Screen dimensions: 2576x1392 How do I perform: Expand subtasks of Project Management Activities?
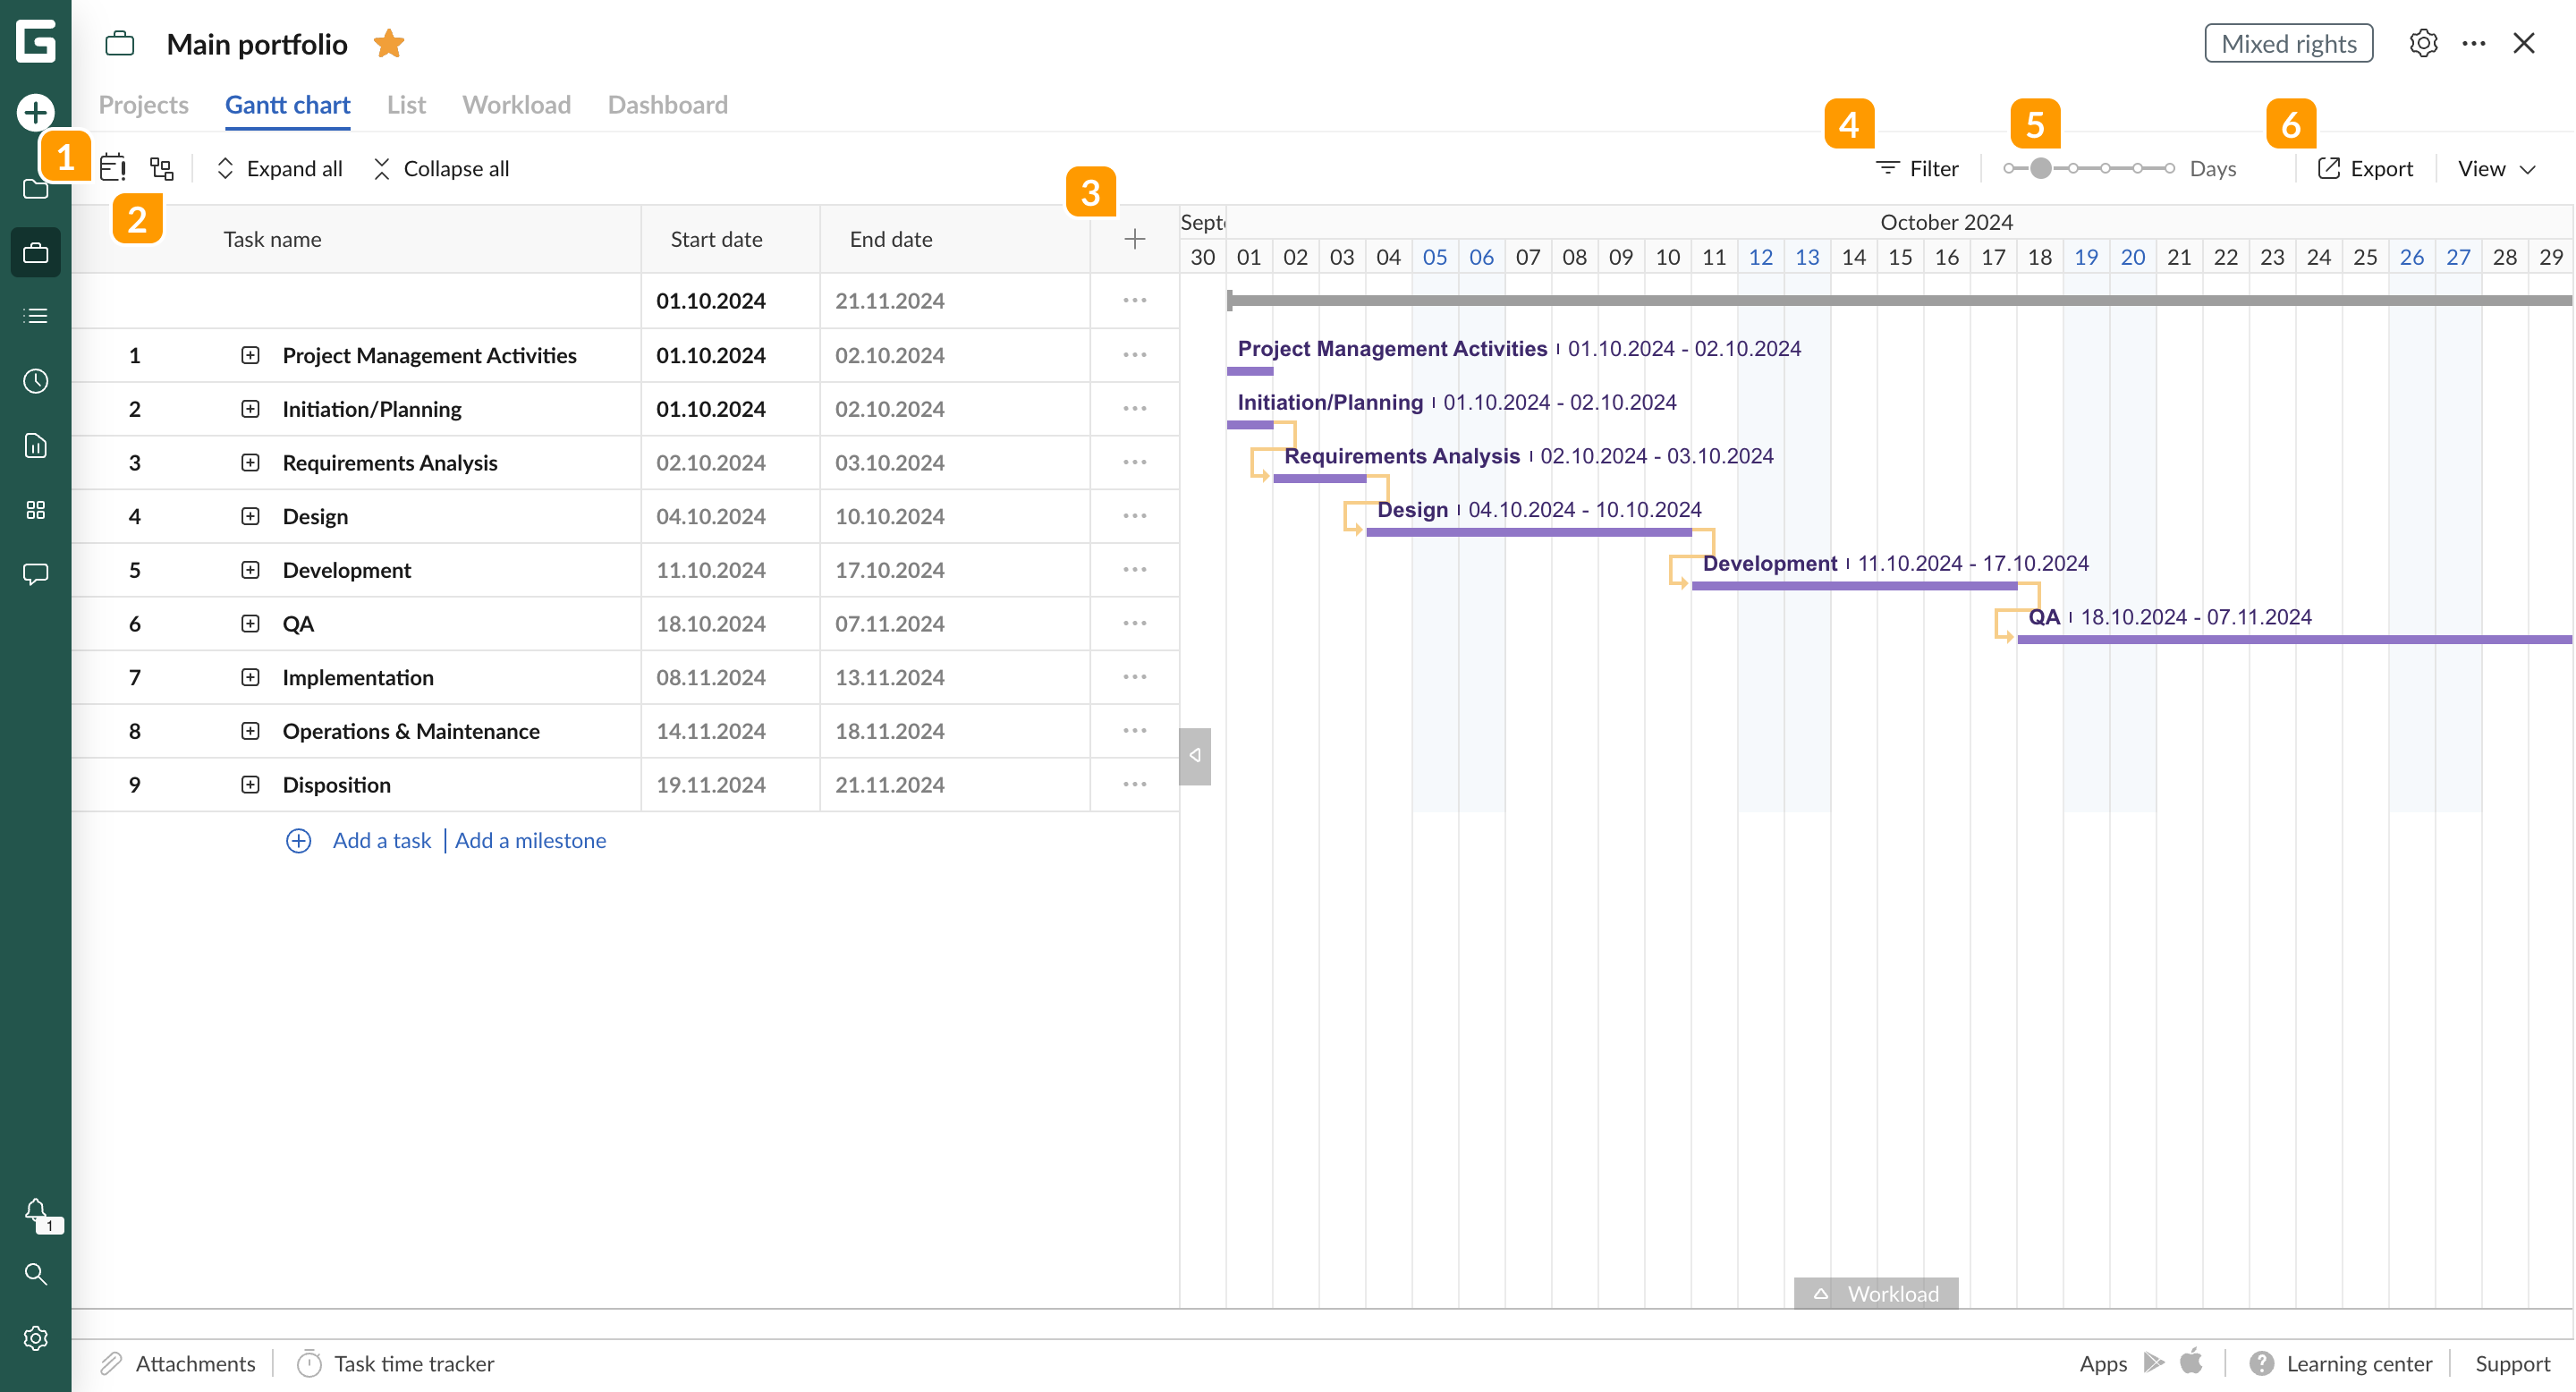coord(249,355)
